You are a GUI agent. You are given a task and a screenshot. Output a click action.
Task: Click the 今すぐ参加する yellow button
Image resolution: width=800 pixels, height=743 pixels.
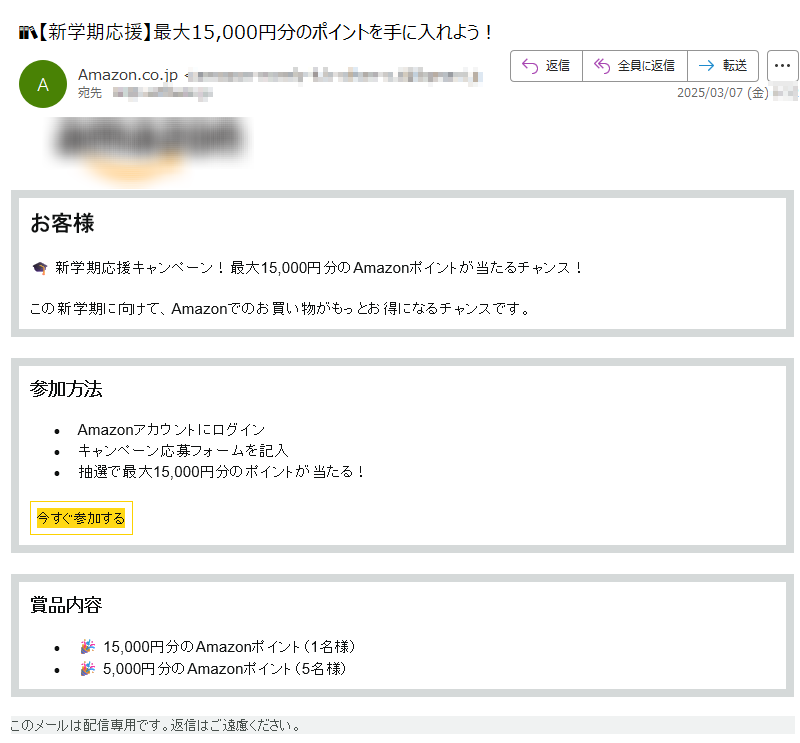[x=81, y=518]
